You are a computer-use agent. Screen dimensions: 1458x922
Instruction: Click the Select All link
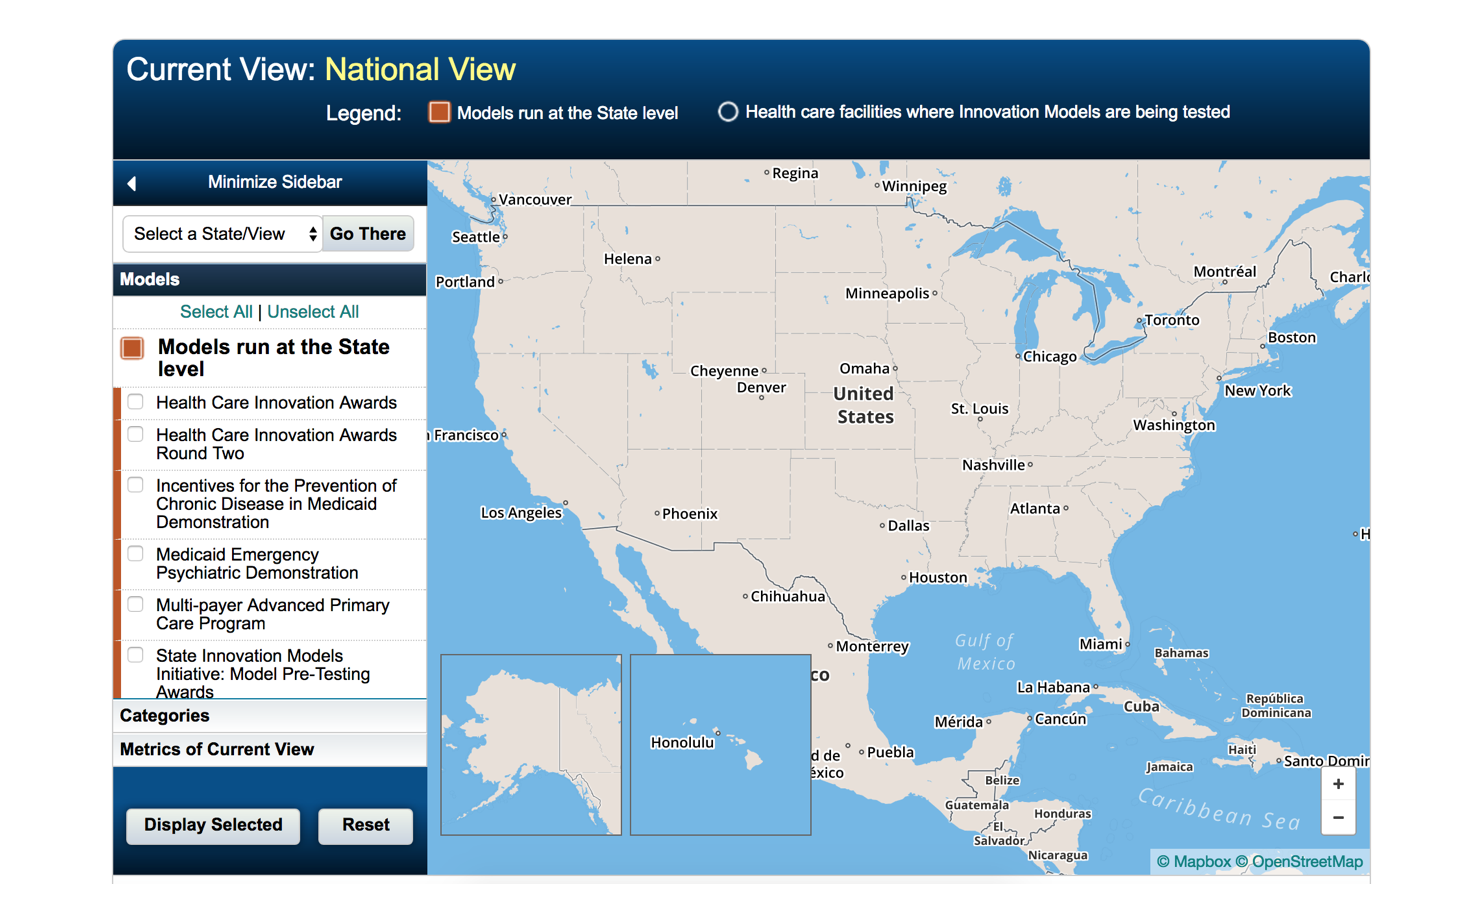click(216, 312)
